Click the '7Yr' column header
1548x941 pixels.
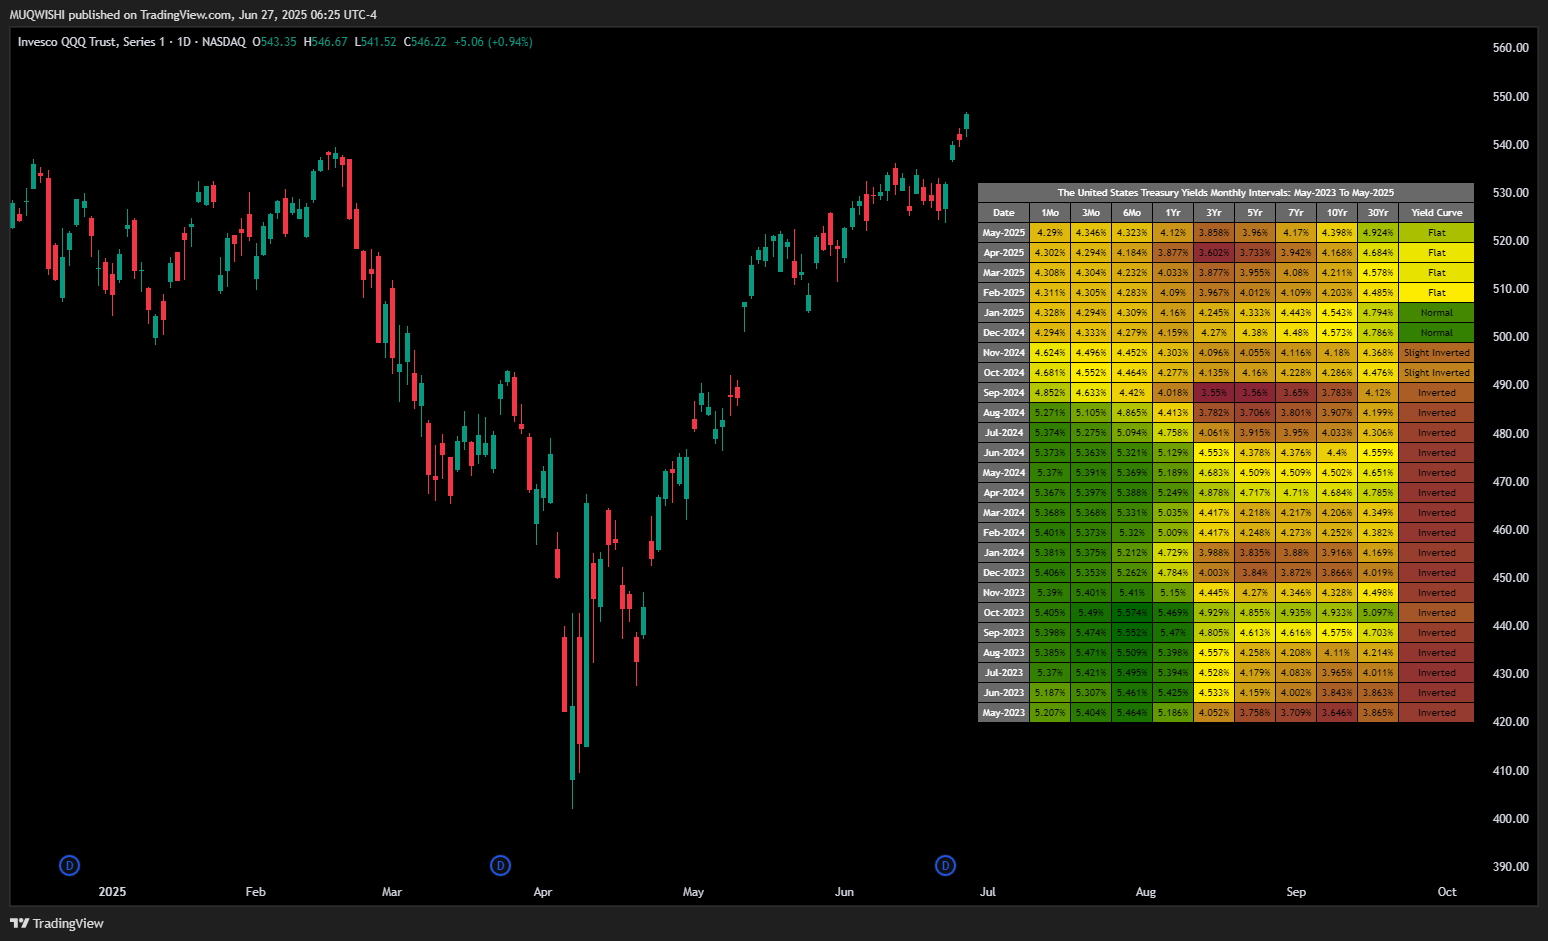pyautogui.click(x=1296, y=213)
